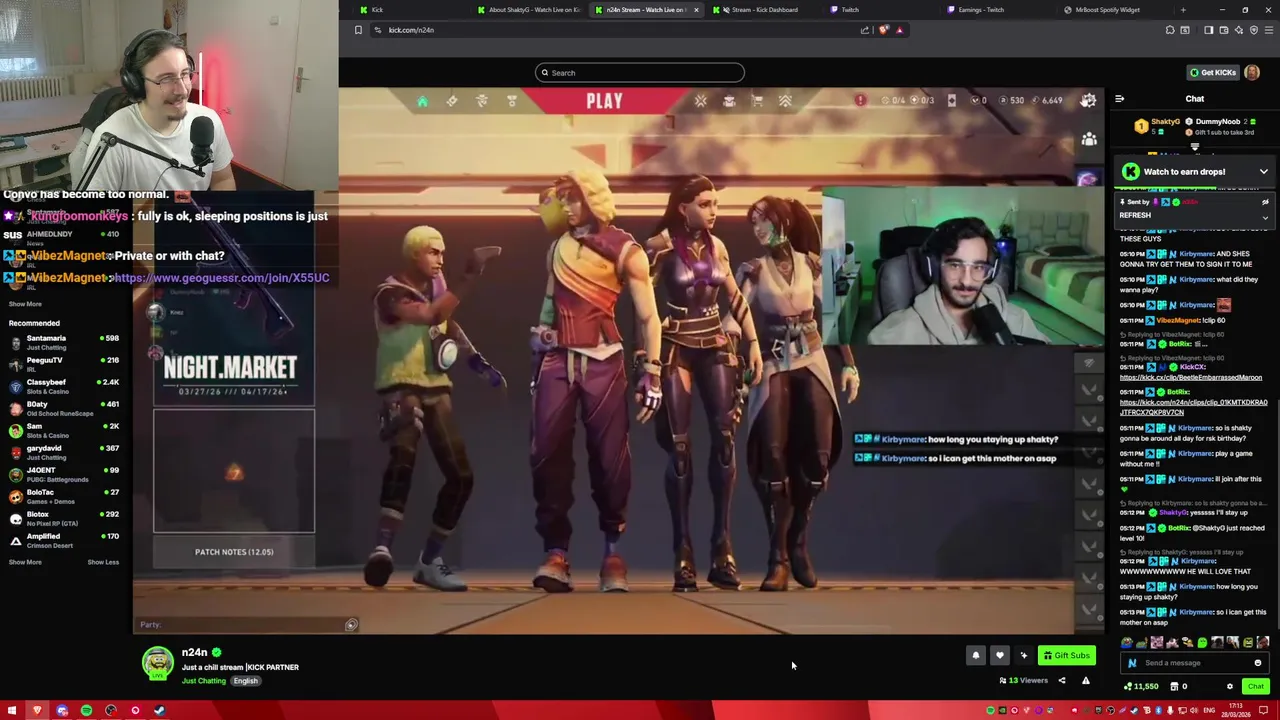This screenshot has width=1280, height=720.
Task: Click the English language tag
Action: coord(246,681)
